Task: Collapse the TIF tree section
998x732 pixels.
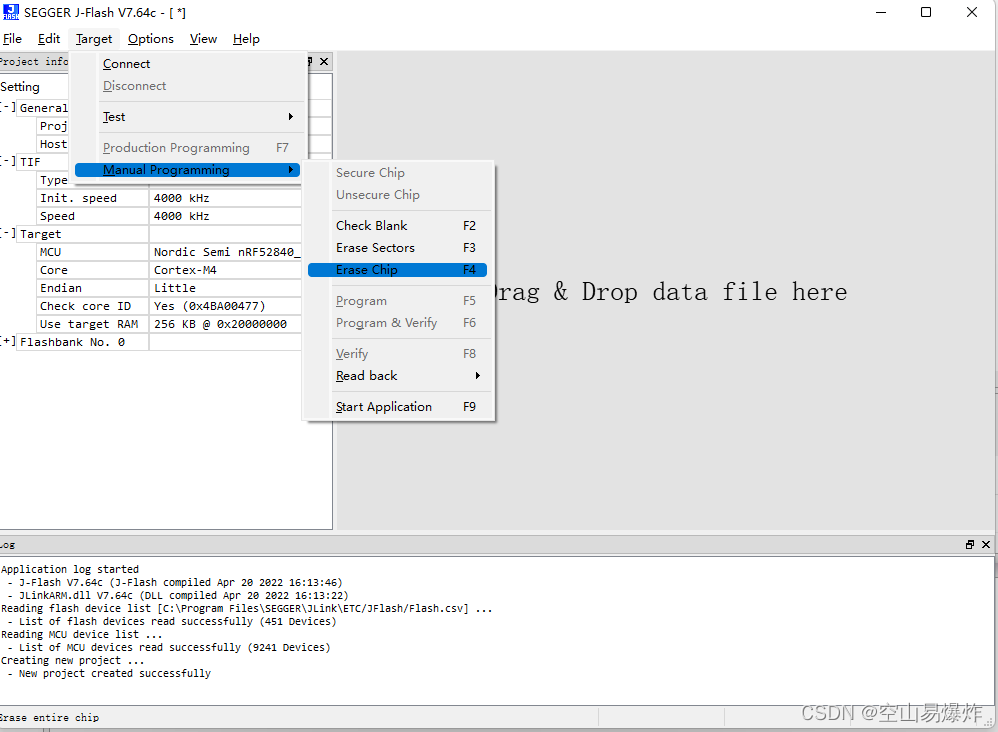Action: (x=8, y=161)
